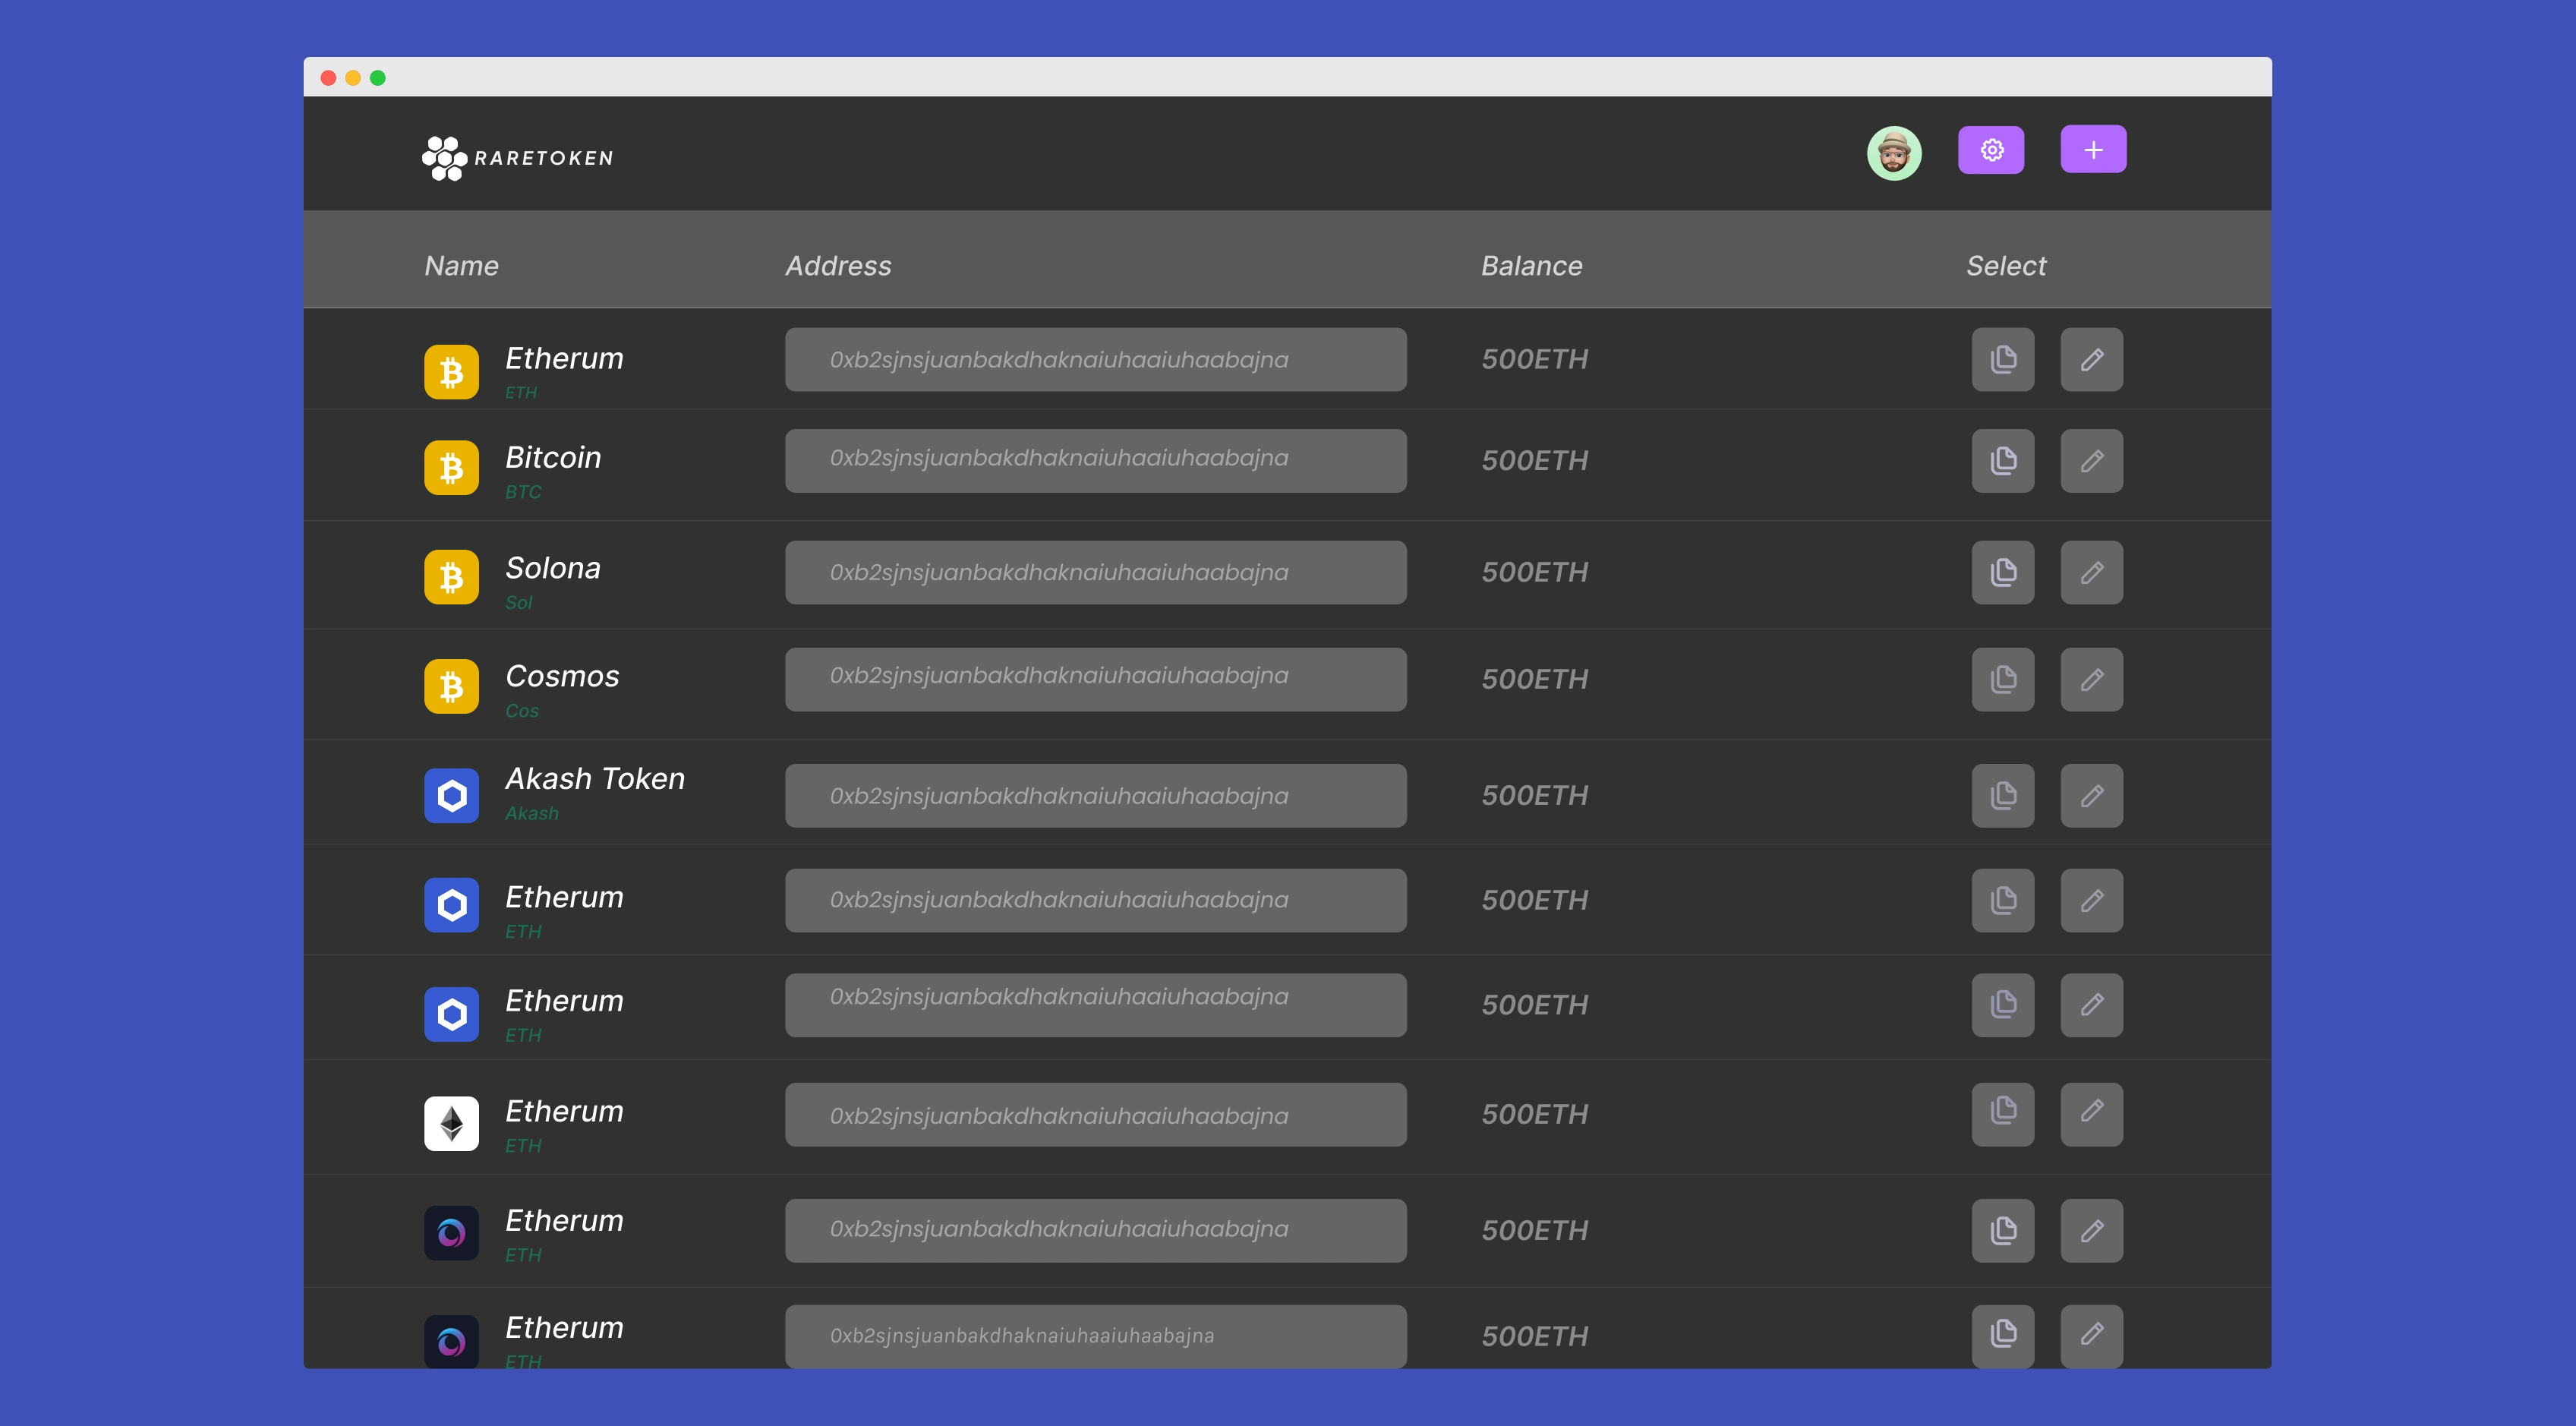Click the purple plus add button
Image resolution: width=2576 pixels, height=1426 pixels.
(2093, 150)
